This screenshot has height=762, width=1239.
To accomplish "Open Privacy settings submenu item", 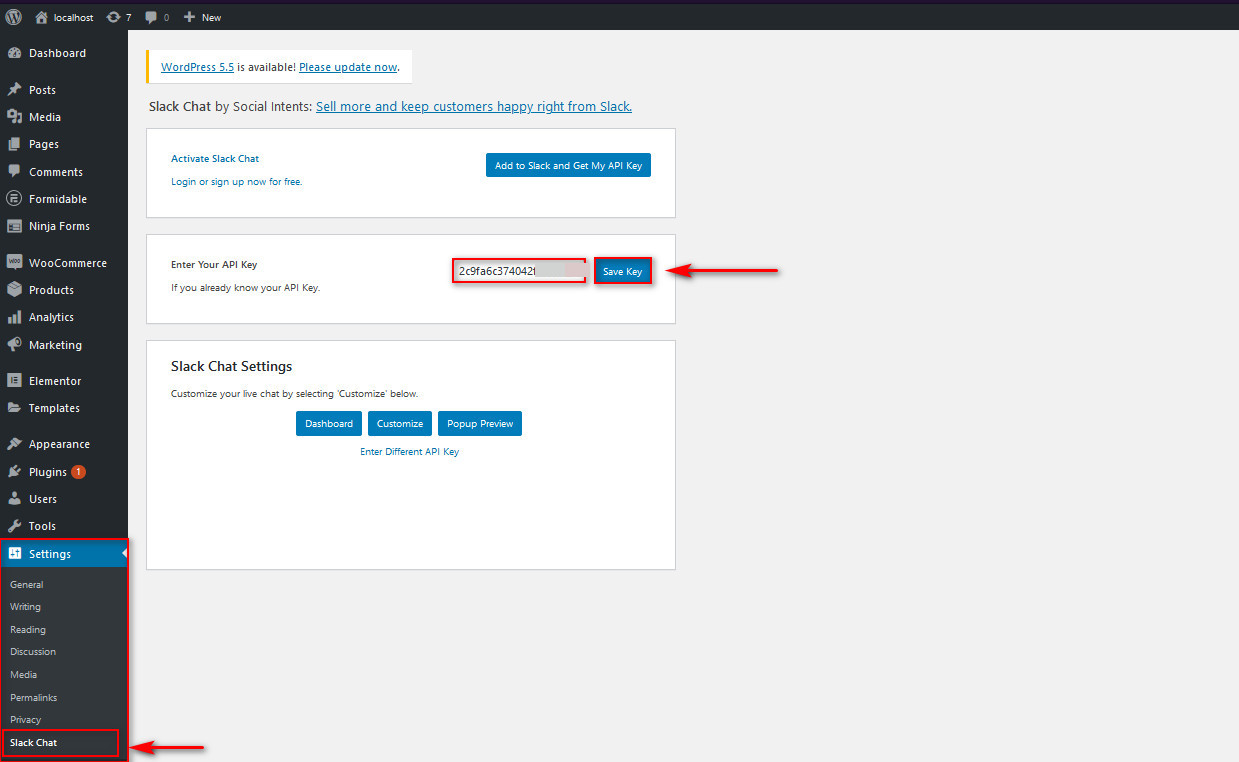I will click(x=26, y=720).
